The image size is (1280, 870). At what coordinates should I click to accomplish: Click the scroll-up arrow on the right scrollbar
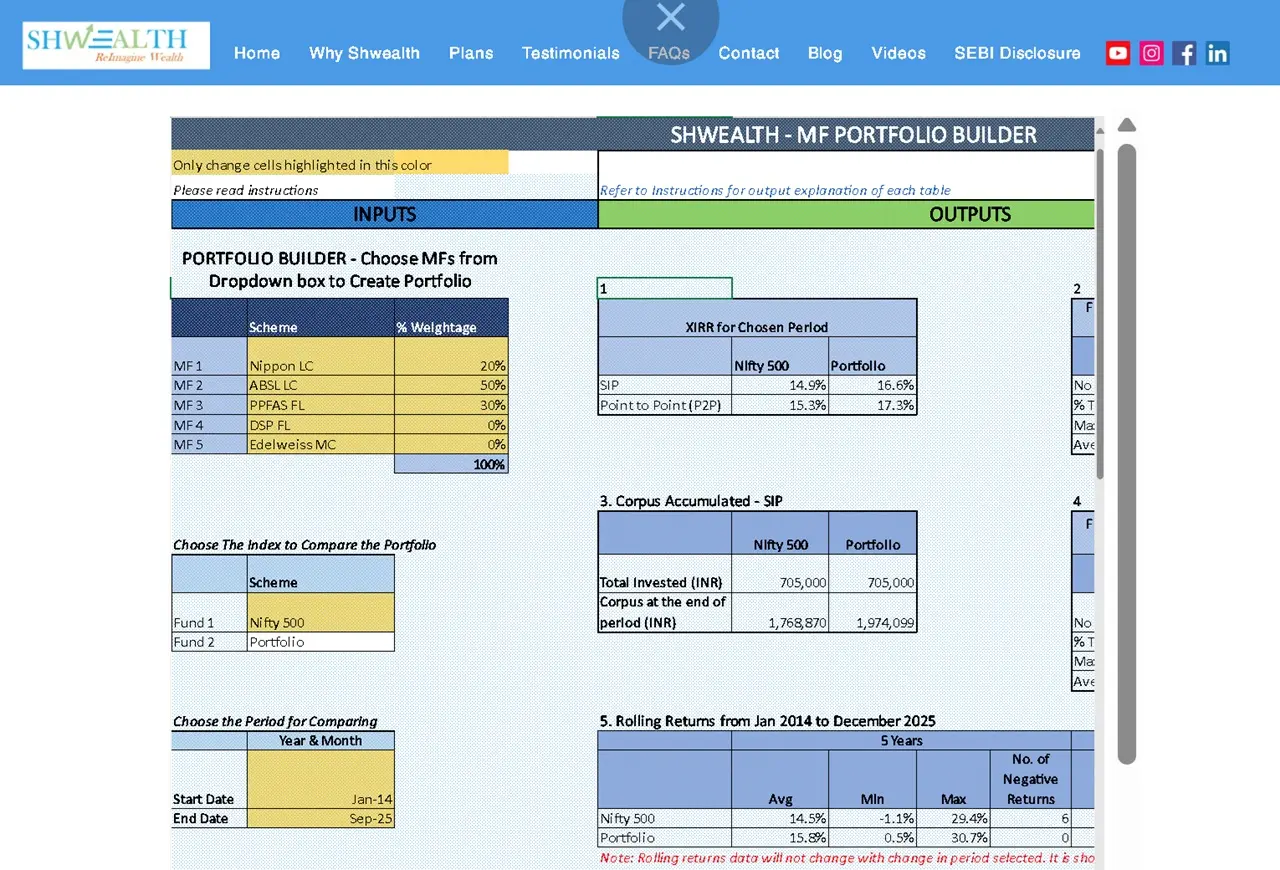pyautogui.click(x=1127, y=124)
